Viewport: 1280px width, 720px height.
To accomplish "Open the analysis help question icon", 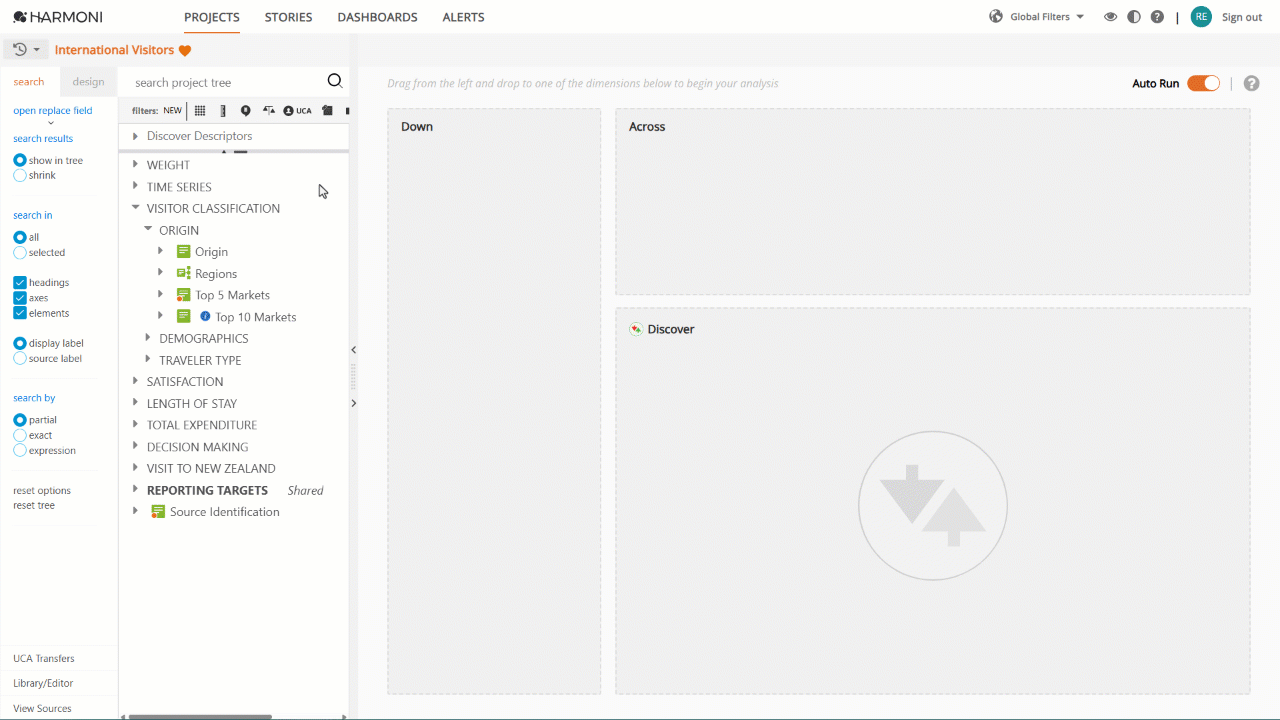I will (1251, 83).
